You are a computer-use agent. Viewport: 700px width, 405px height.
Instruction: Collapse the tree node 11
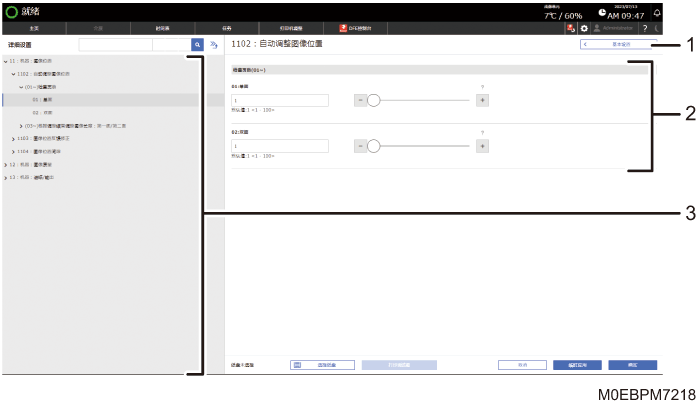click(5, 61)
